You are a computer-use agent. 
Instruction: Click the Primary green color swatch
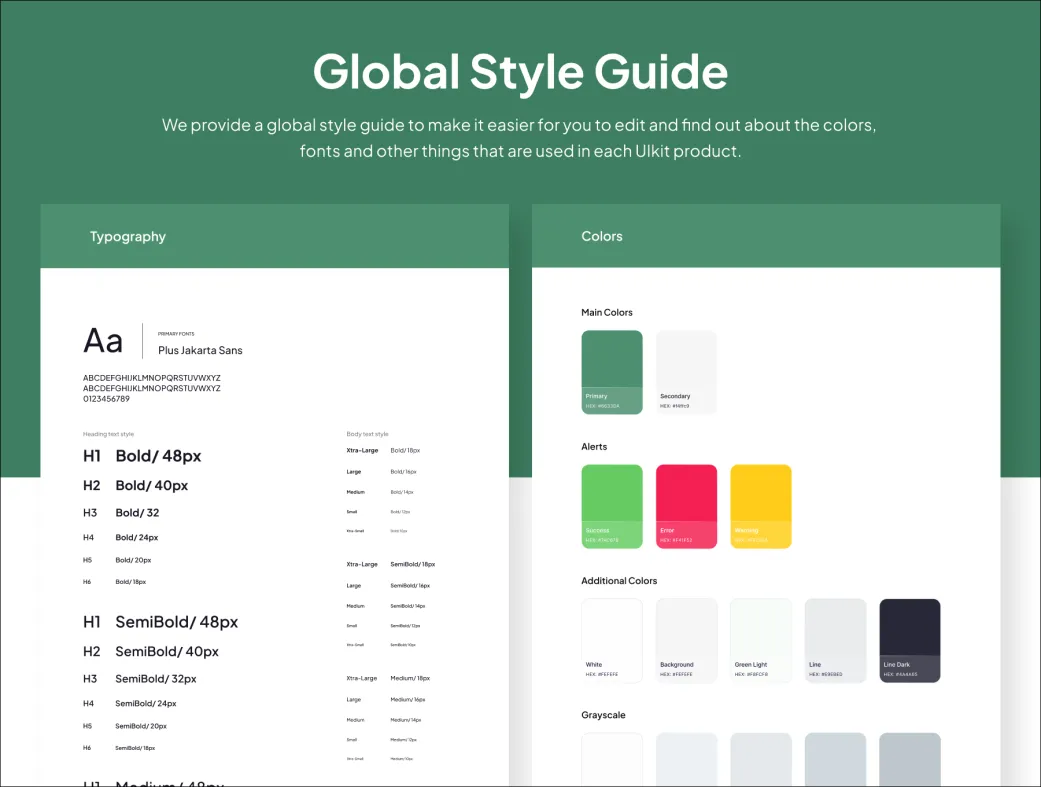[611, 372]
